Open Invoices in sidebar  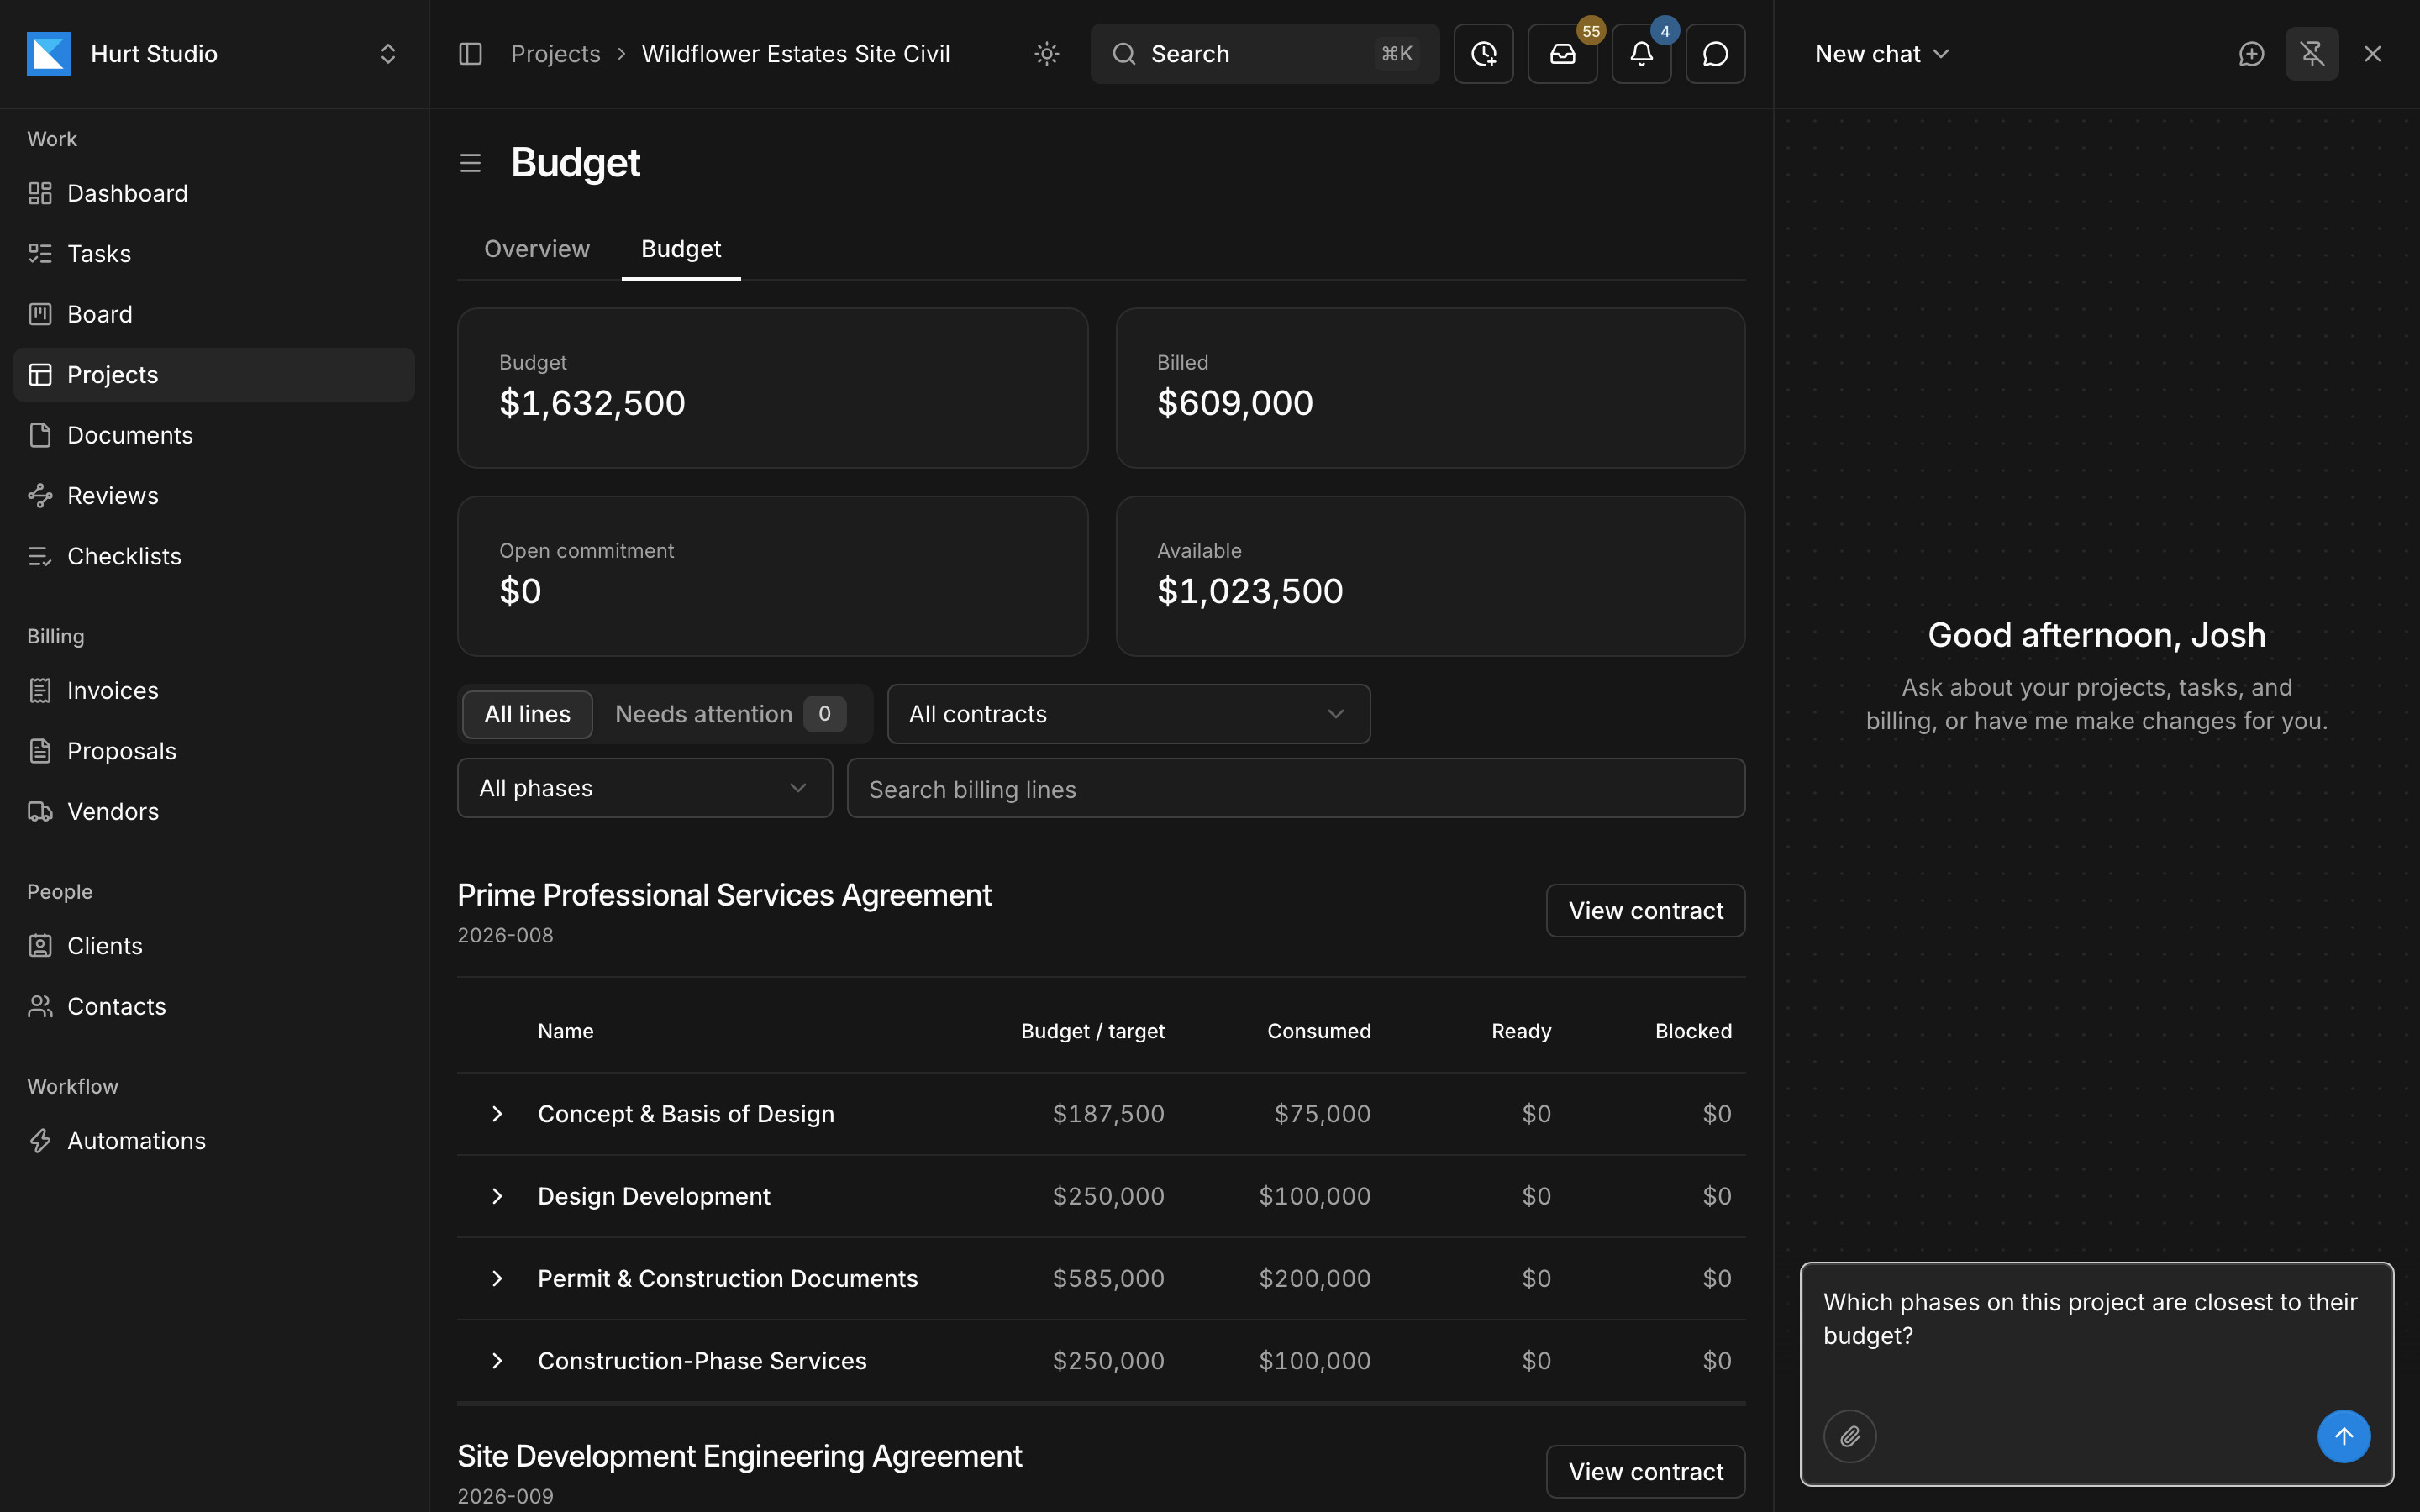(x=214, y=690)
